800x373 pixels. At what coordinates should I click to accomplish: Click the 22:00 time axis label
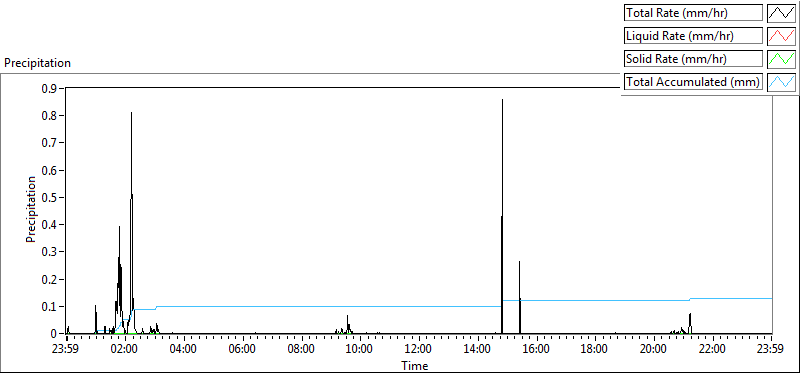click(712, 350)
